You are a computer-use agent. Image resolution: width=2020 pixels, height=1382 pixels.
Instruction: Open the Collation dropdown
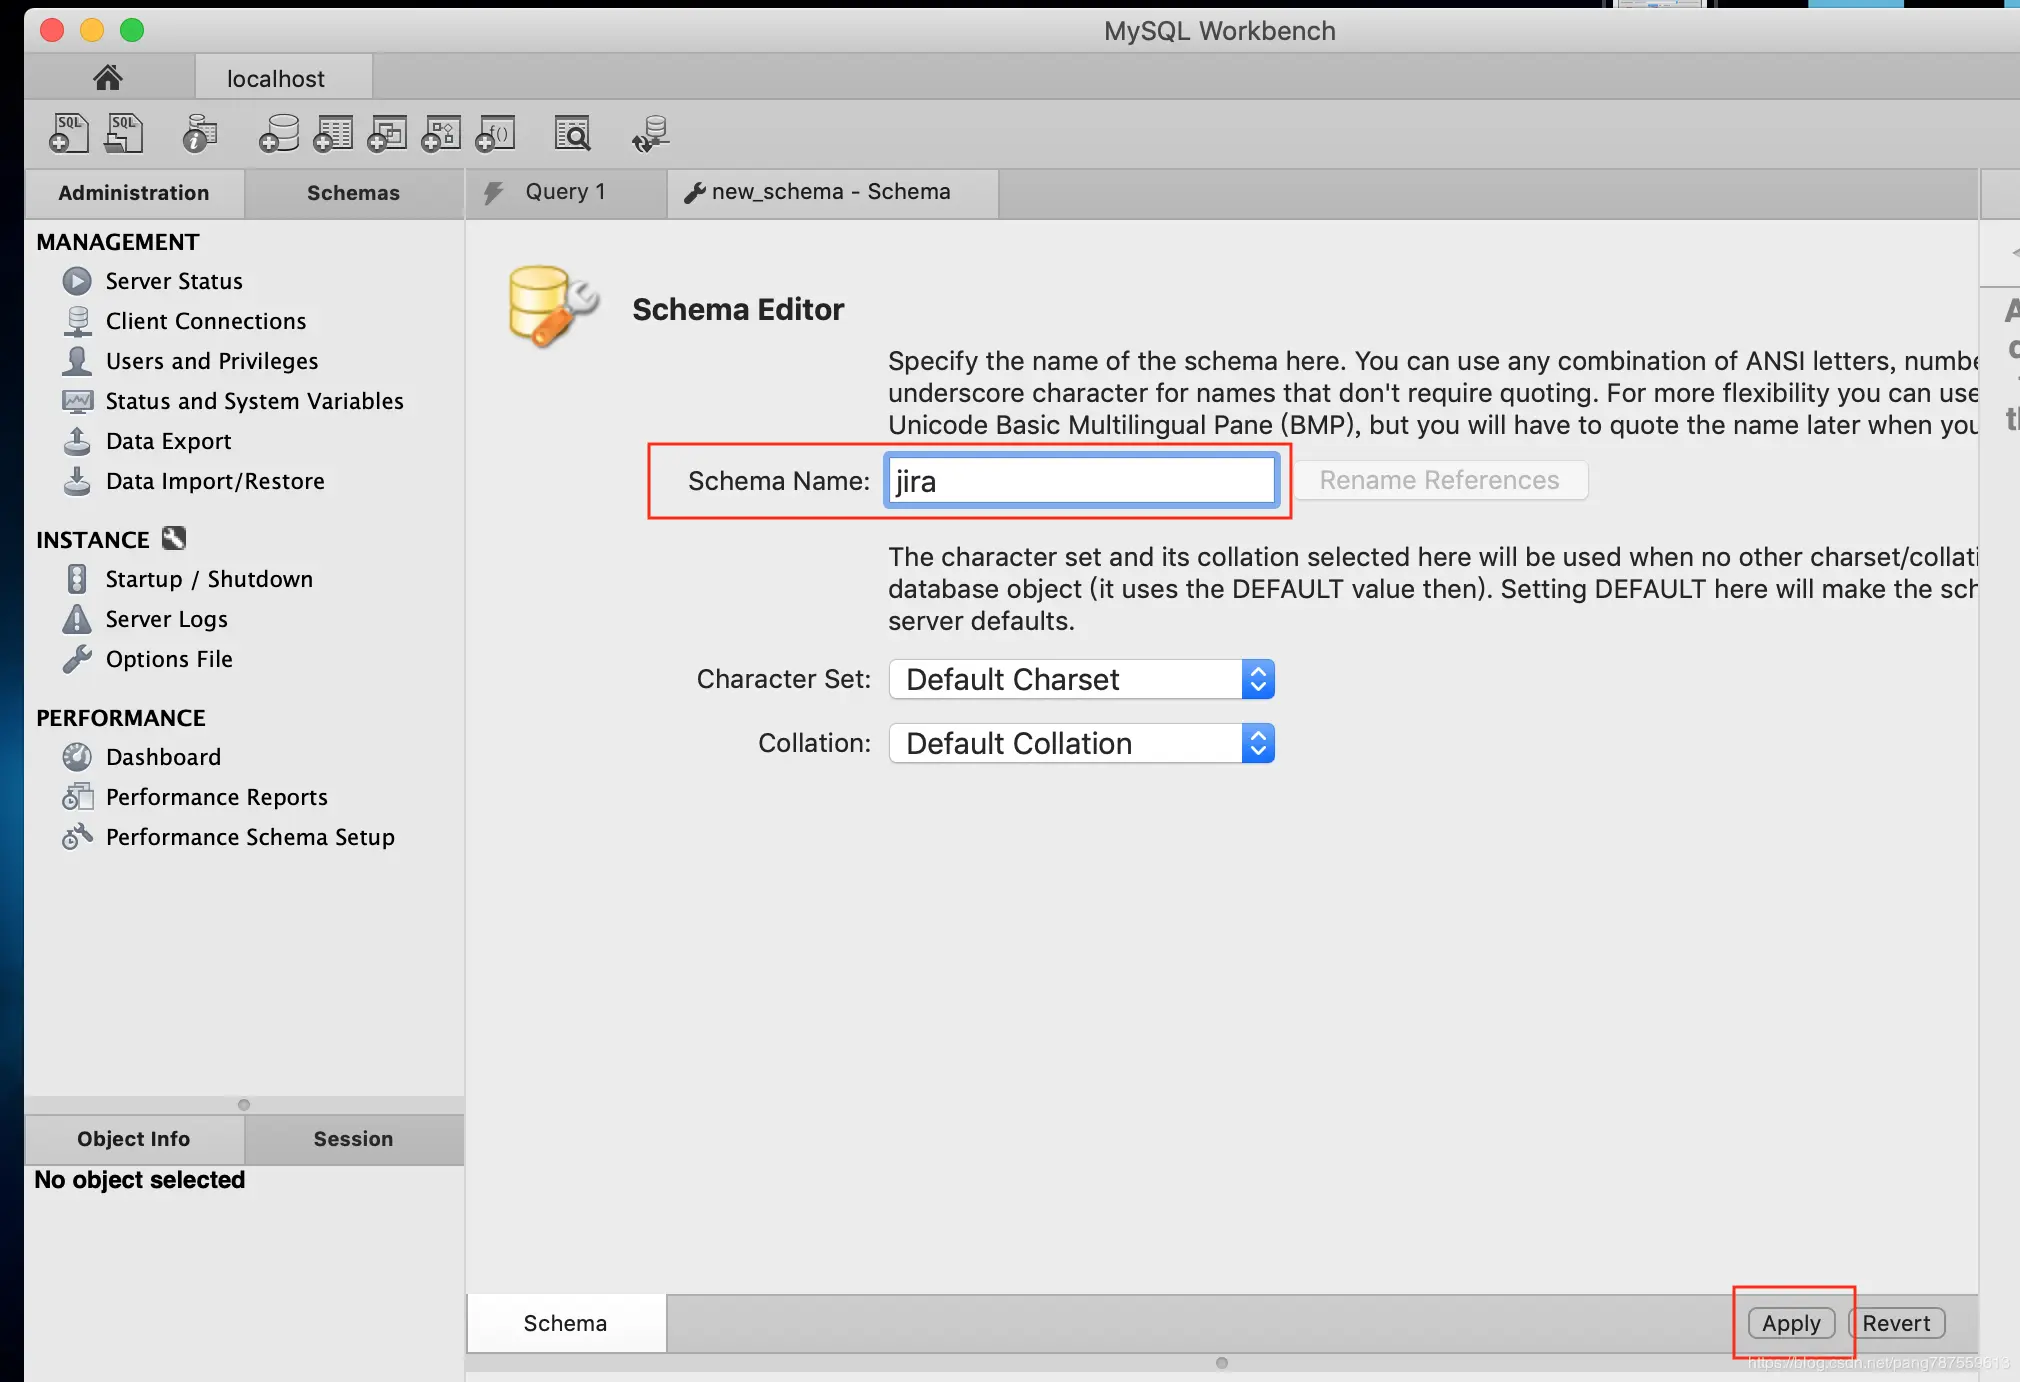click(x=1080, y=744)
